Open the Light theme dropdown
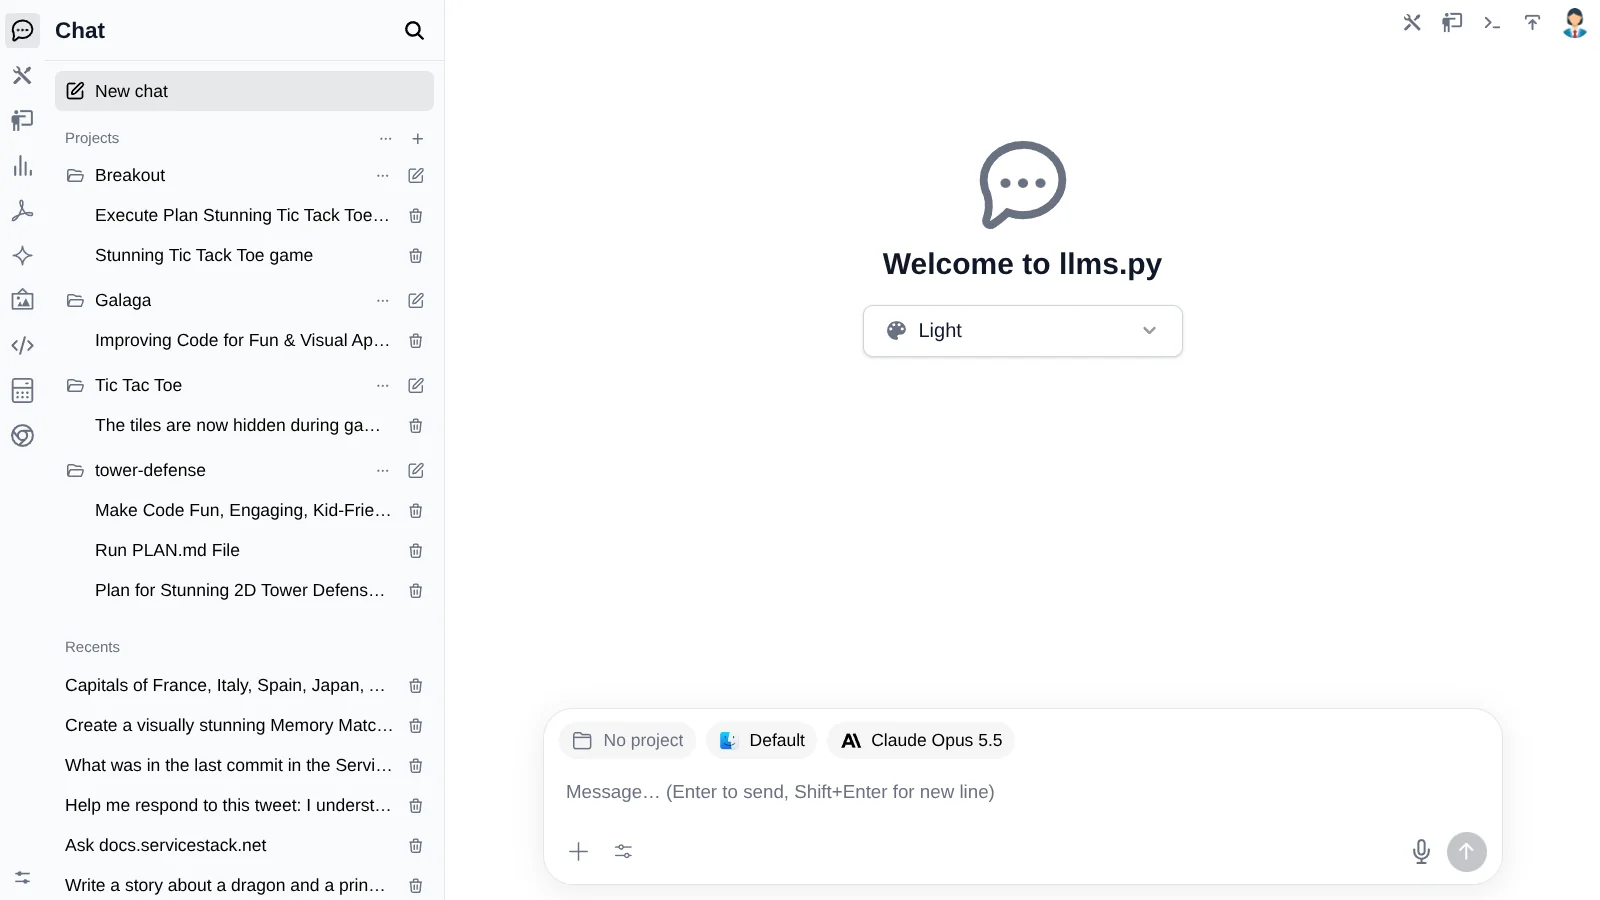Image resolution: width=1600 pixels, height=900 pixels. [x=1023, y=331]
